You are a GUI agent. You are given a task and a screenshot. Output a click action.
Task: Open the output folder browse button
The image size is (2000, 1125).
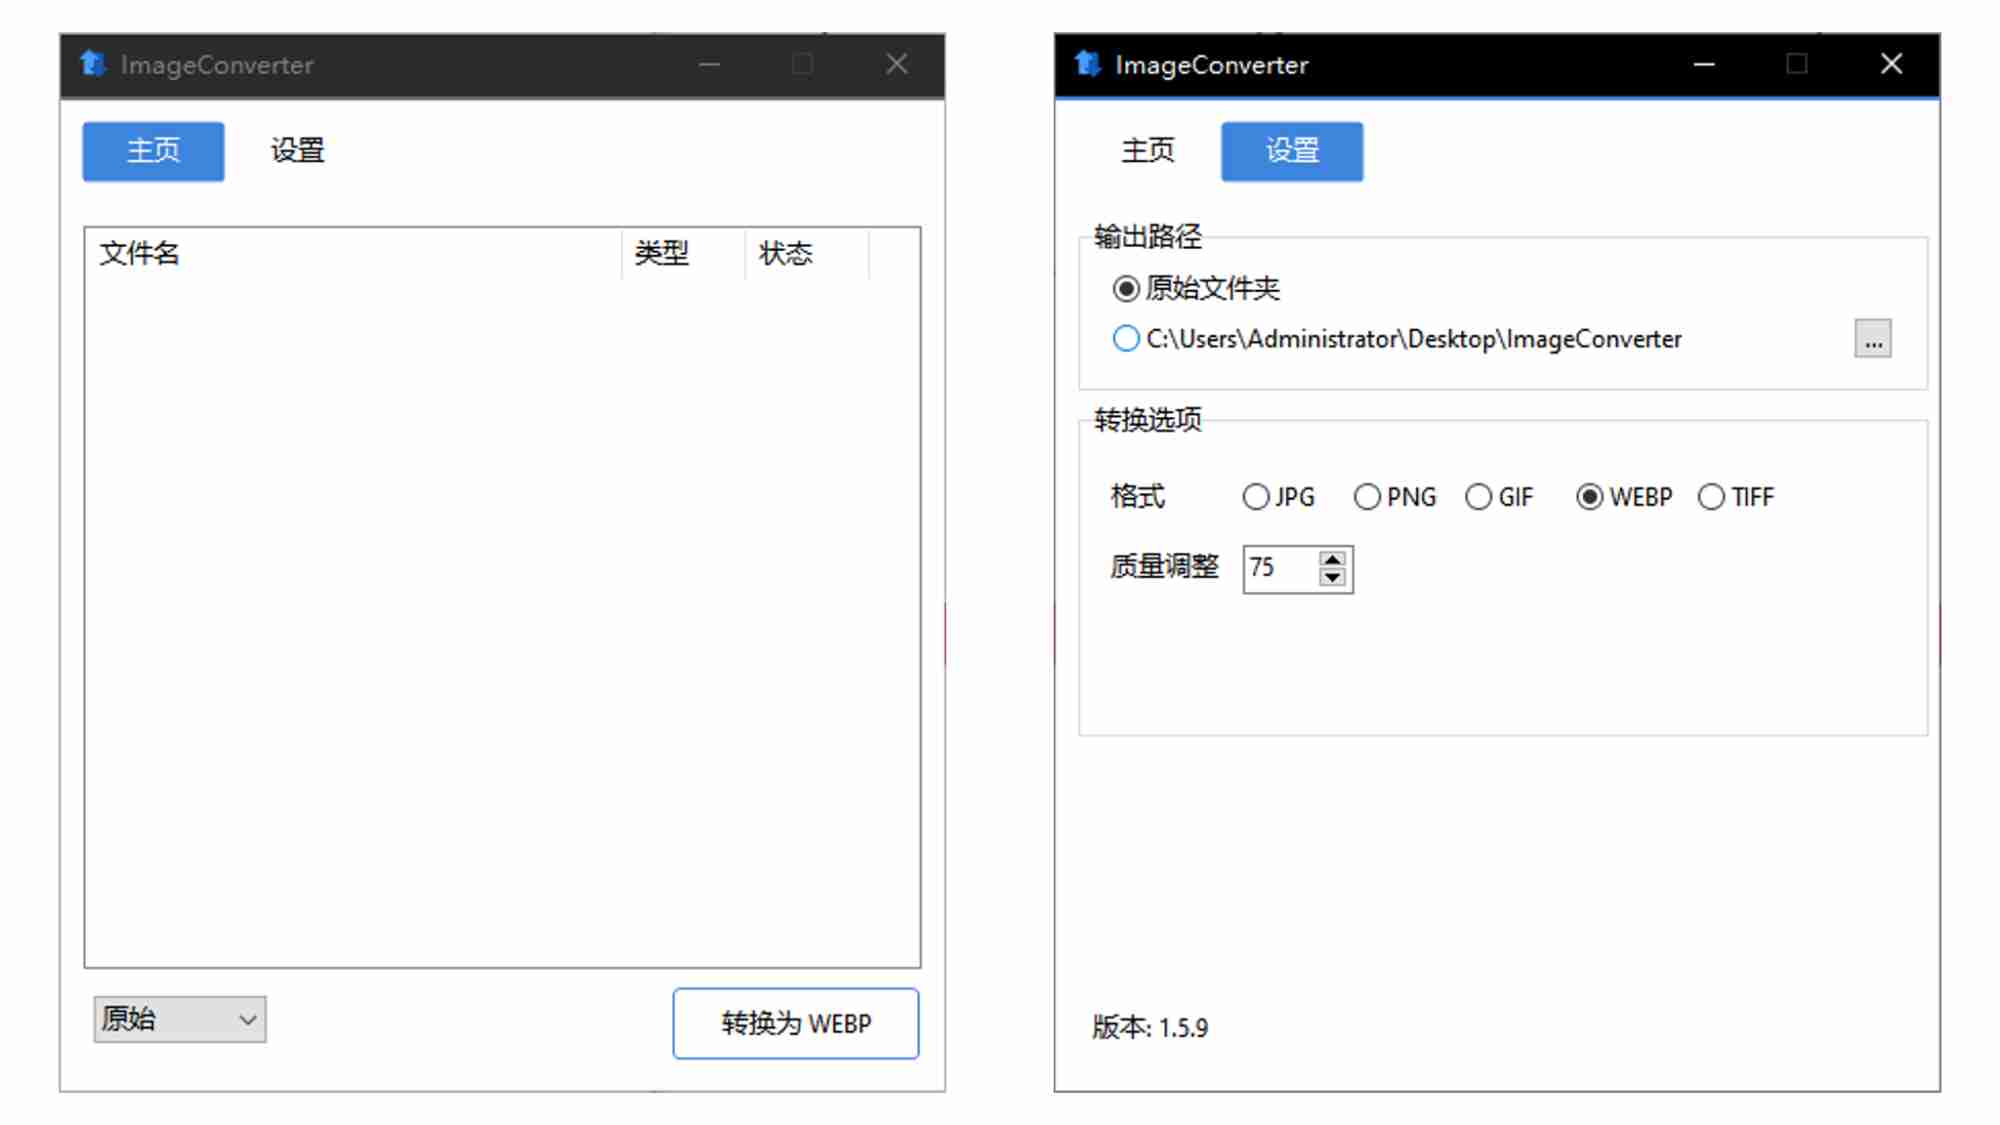1872,339
